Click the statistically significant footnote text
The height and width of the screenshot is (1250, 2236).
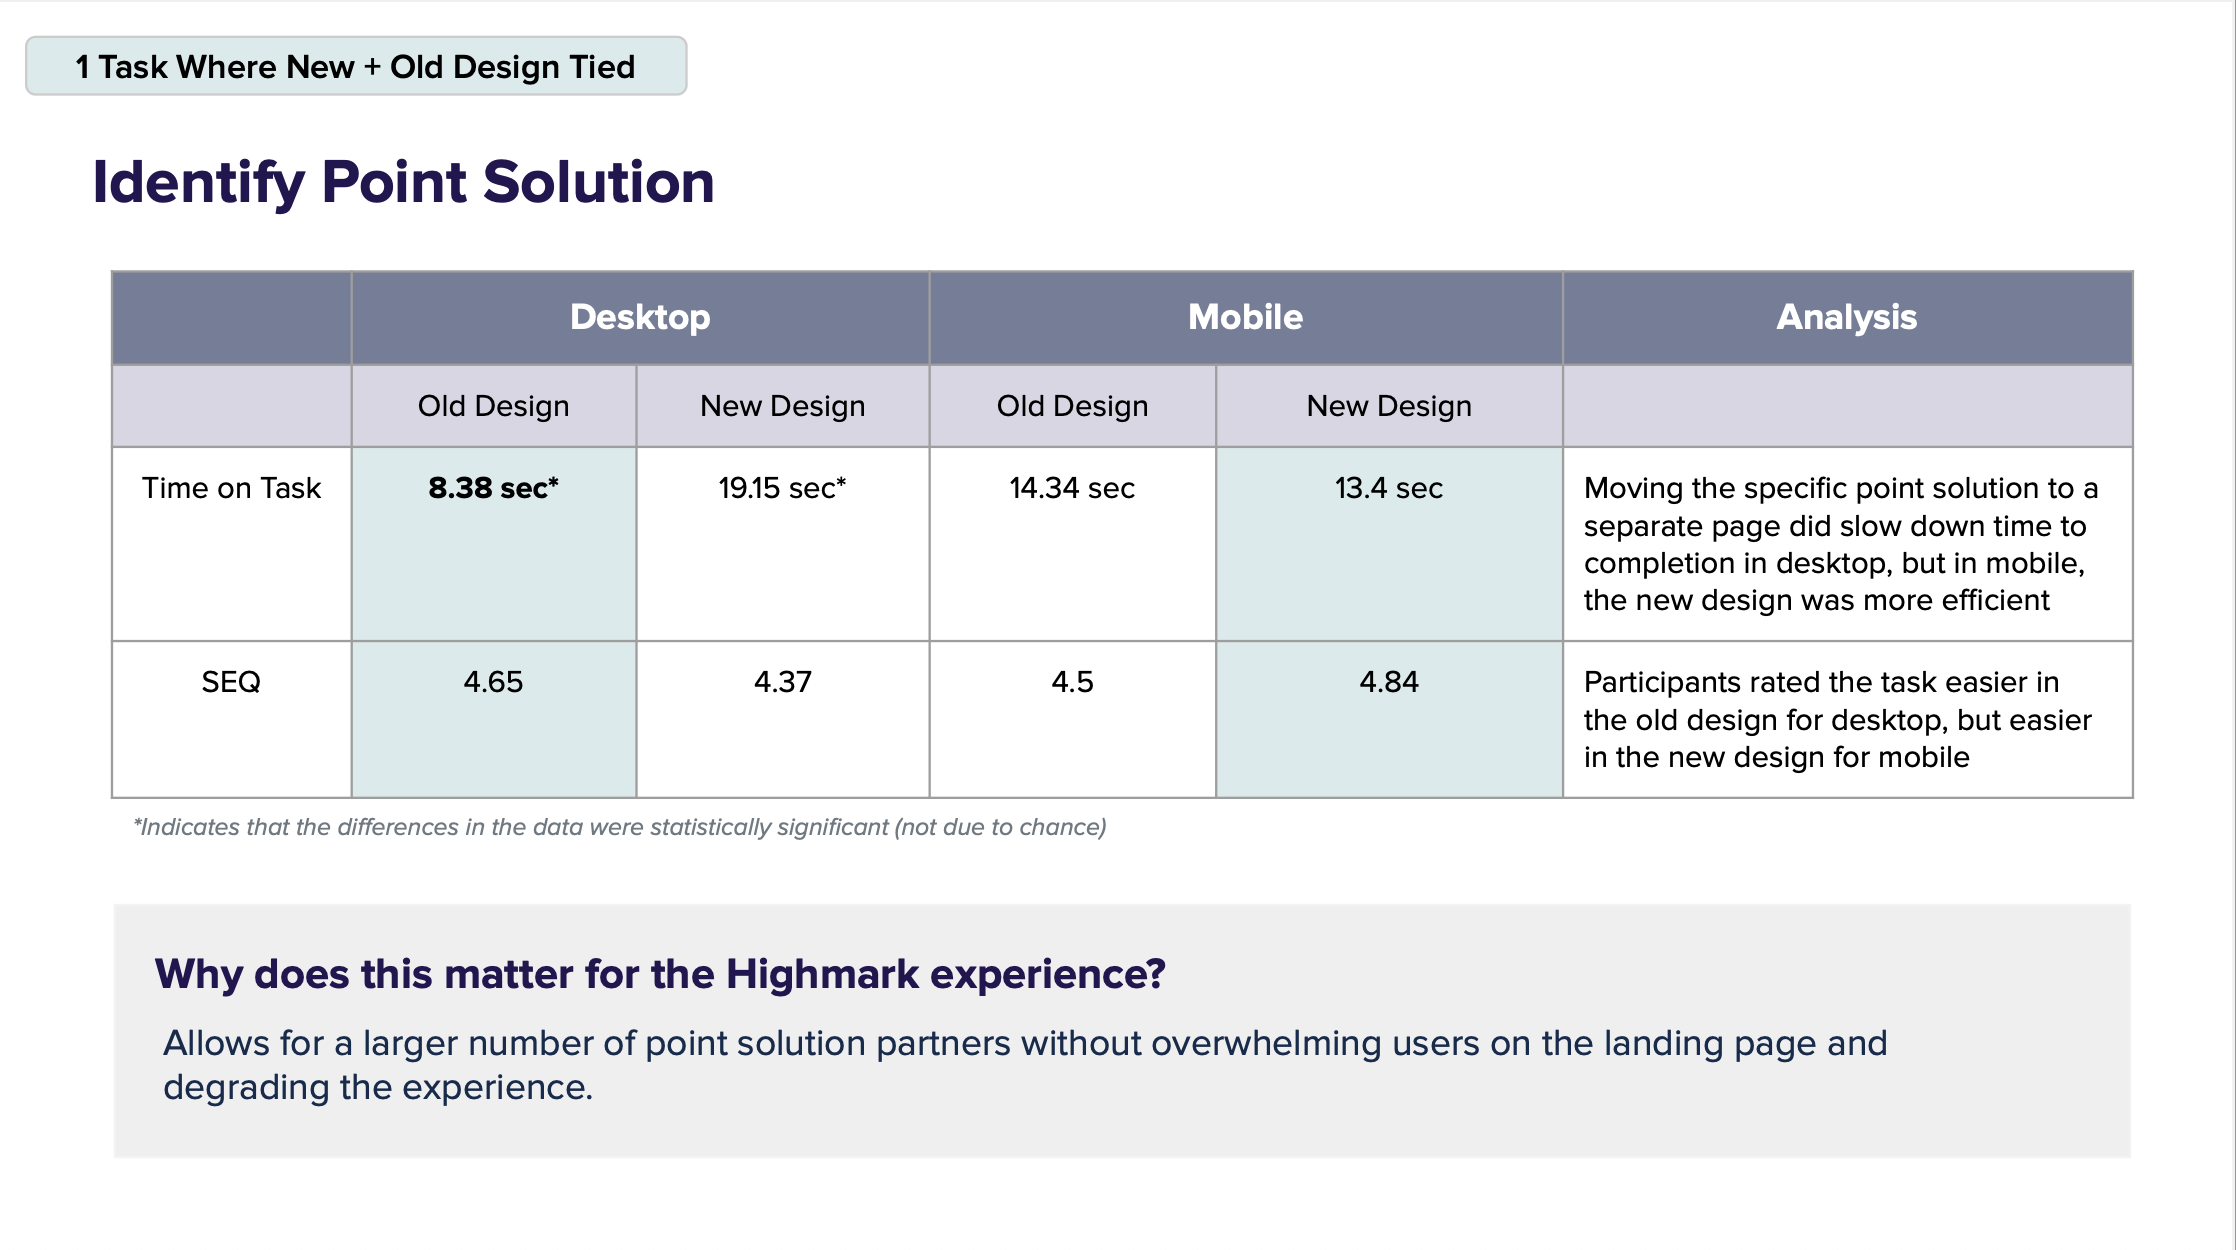pos(620,827)
